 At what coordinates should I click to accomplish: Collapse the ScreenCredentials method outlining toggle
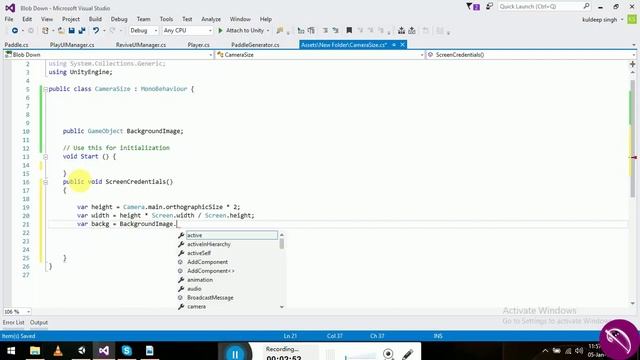tap(45, 182)
